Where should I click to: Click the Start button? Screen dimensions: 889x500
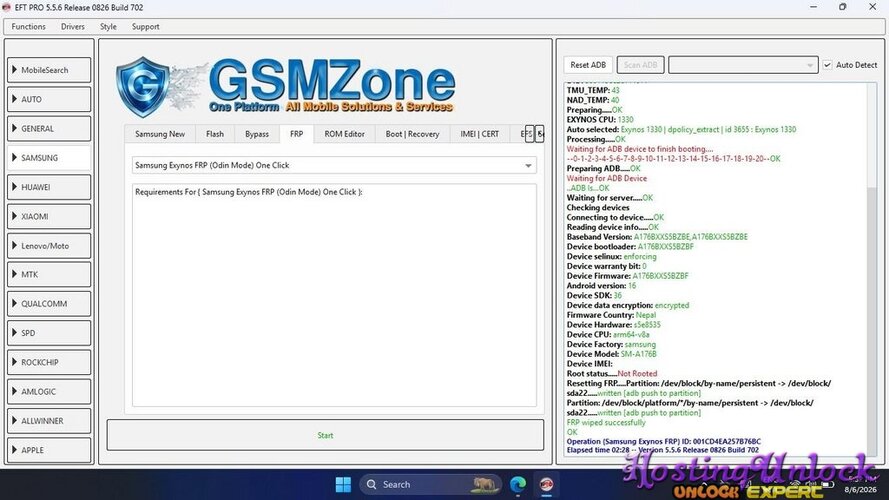325,435
